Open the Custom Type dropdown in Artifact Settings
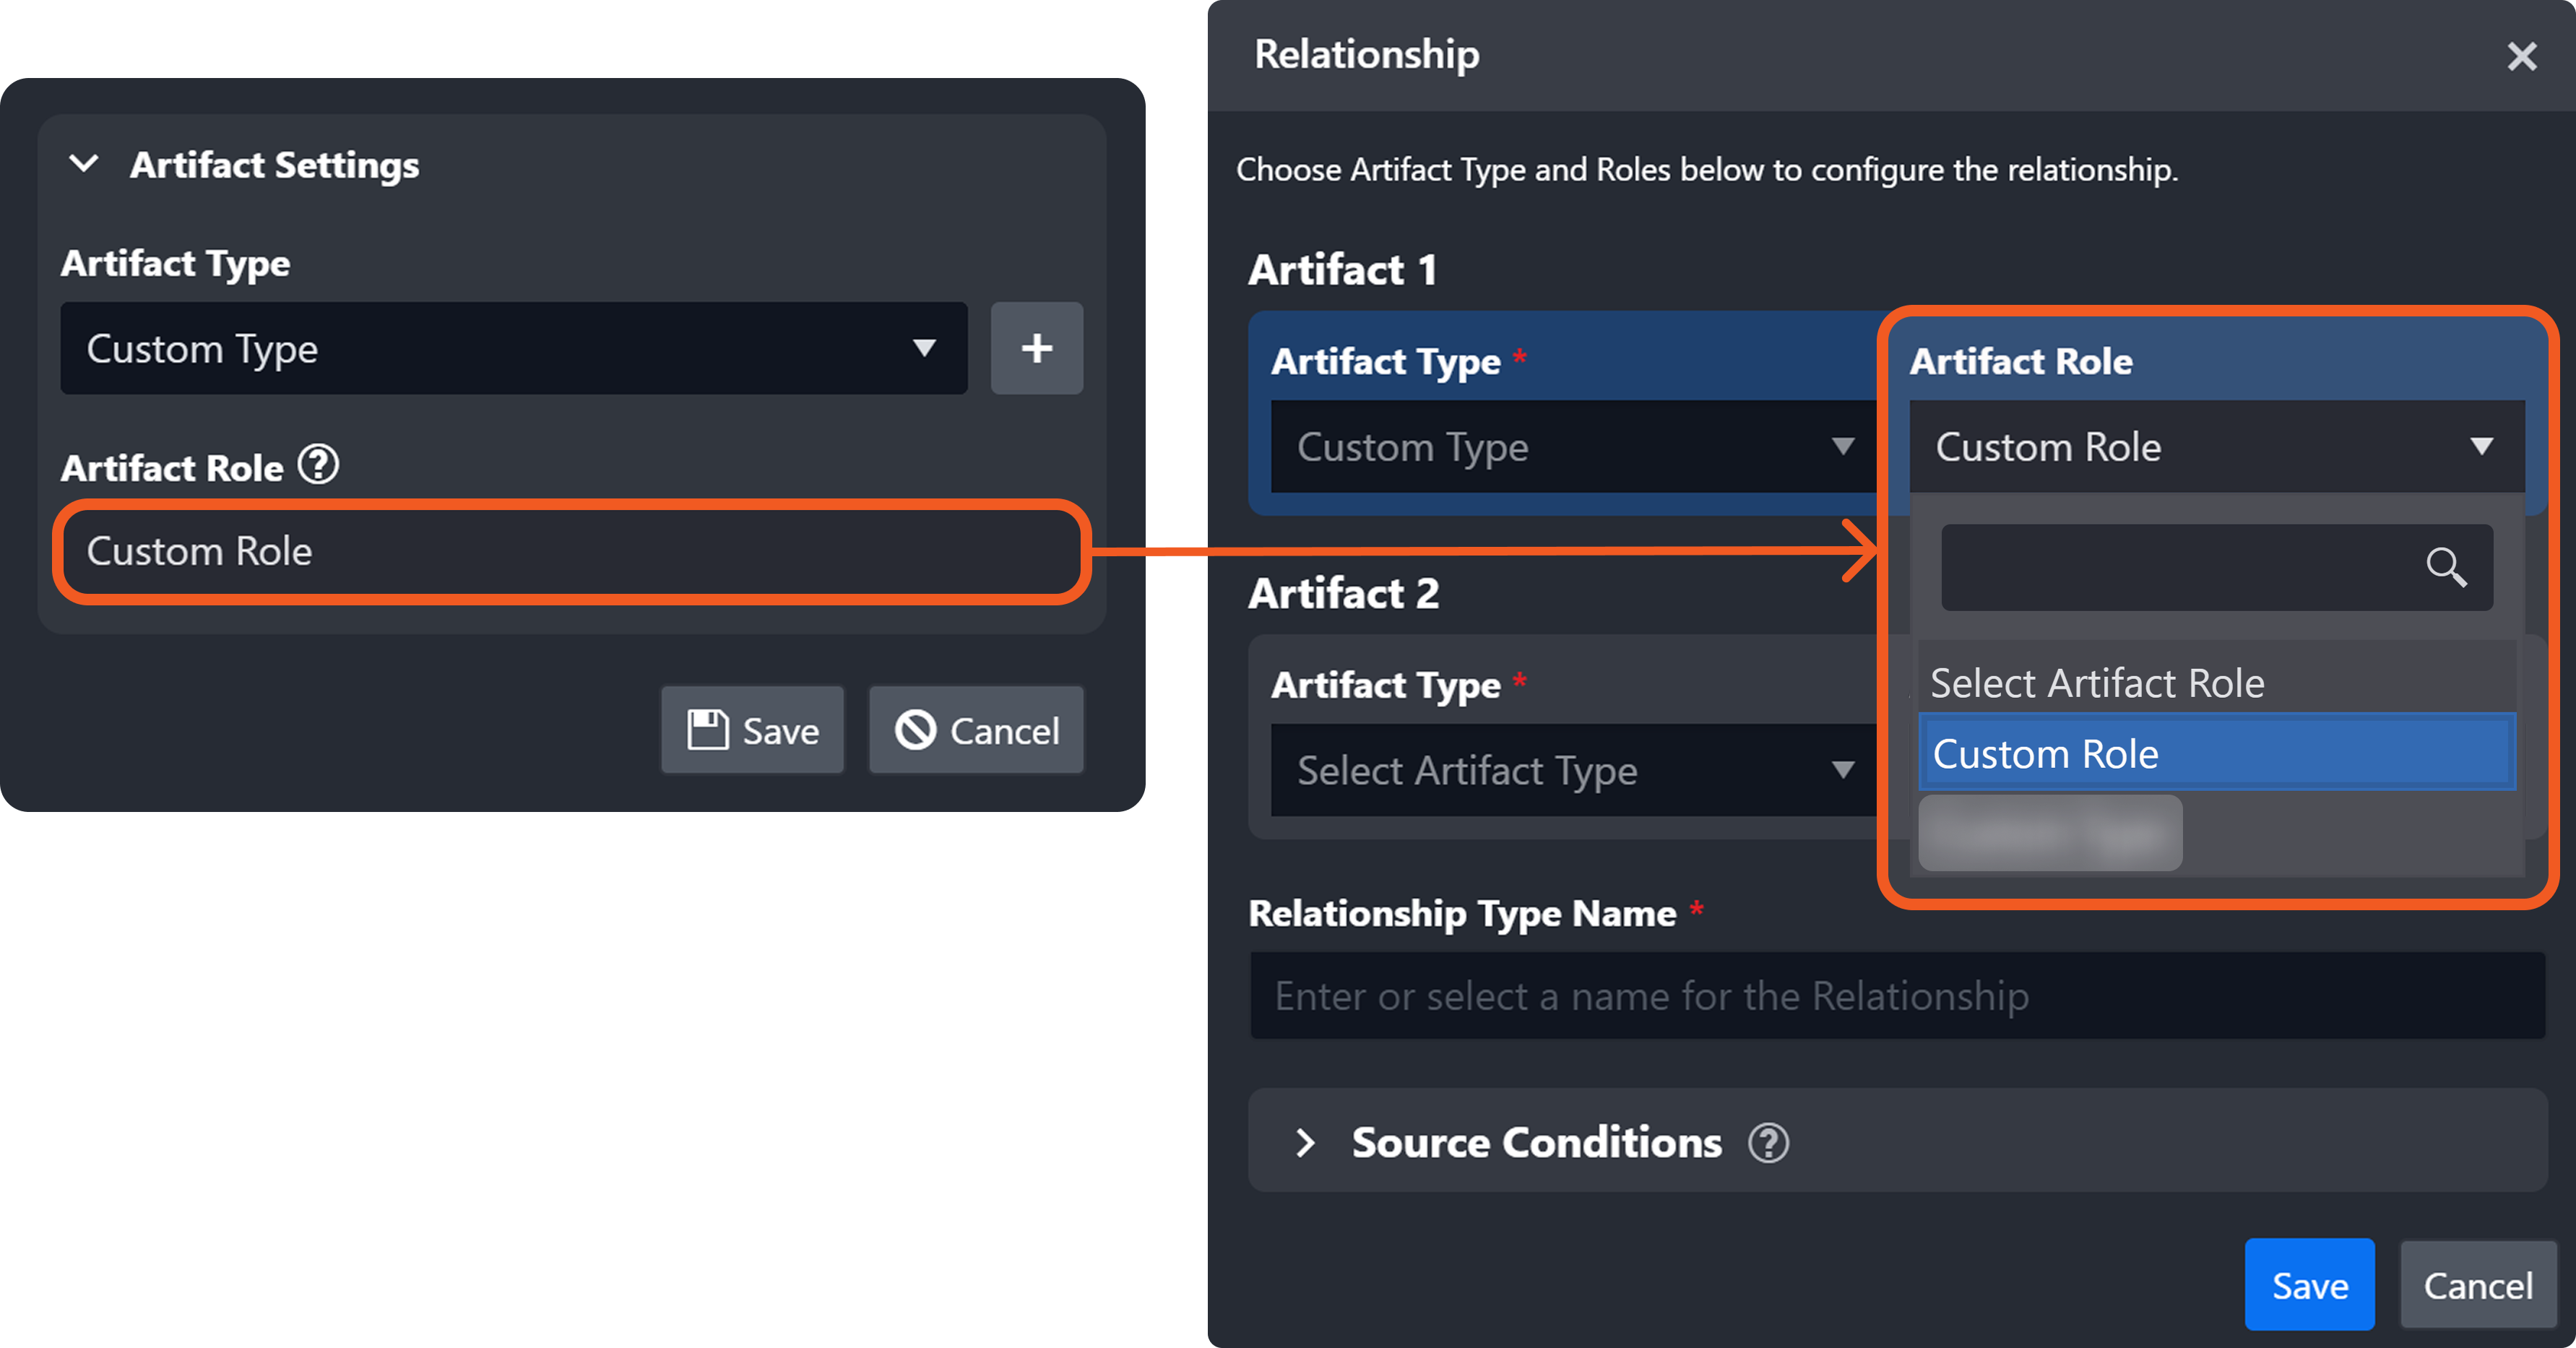The width and height of the screenshot is (2576, 1348). (x=513, y=349)
